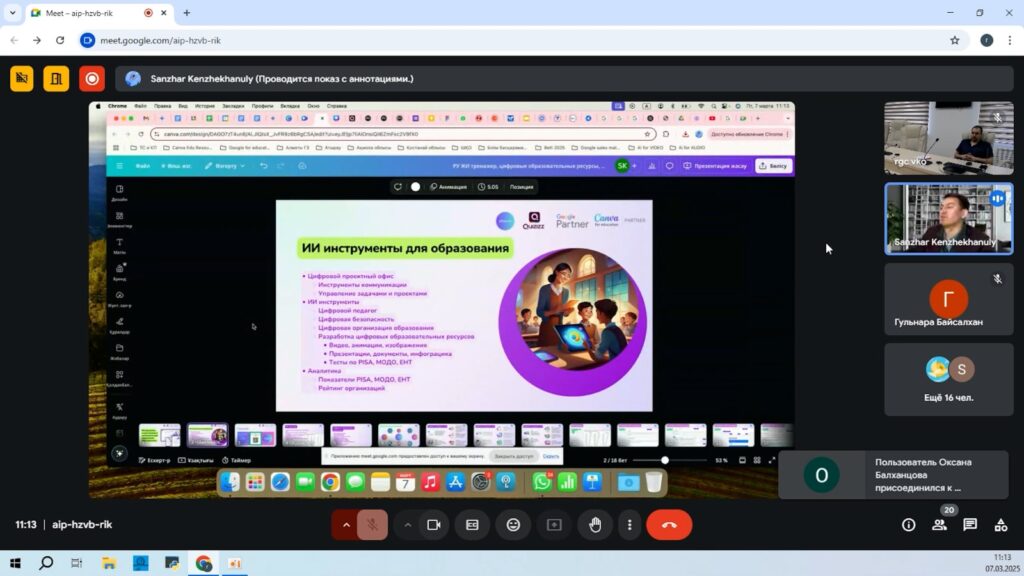This screenshot has width=1024, height=576.
Task: Select Гульнара Байсалхан participant tile
Action: [949, 300]
